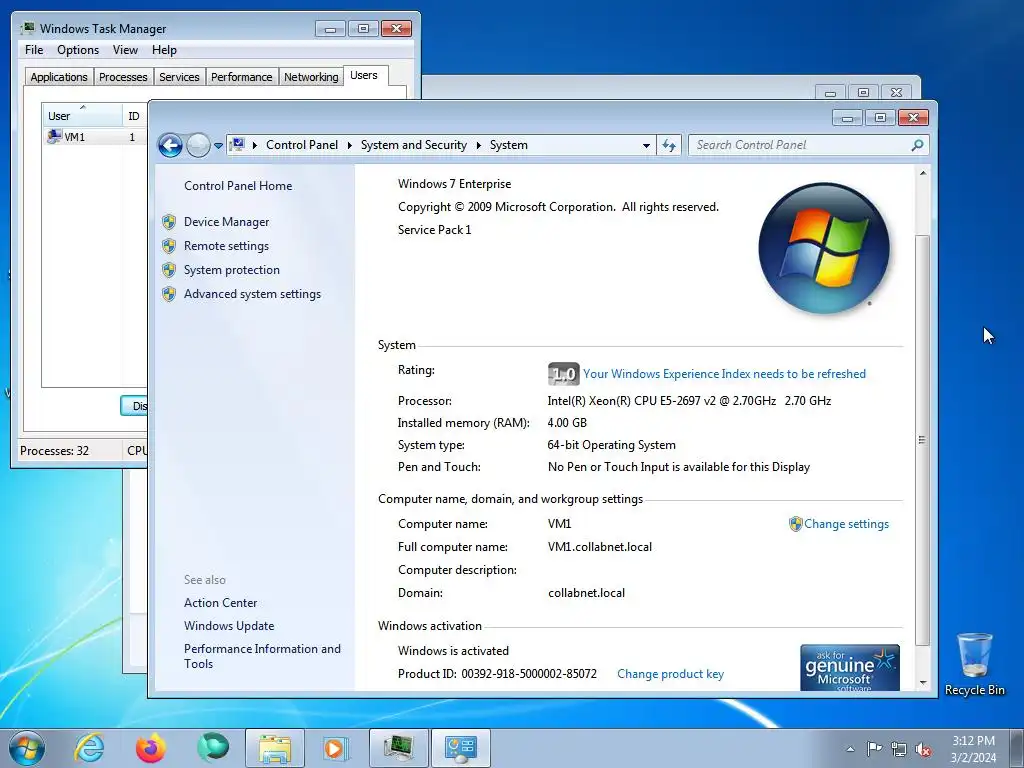Image resolution: width=1024 pixels, height=768 pixels.
Task: Click Change product key
Action: 670,673
